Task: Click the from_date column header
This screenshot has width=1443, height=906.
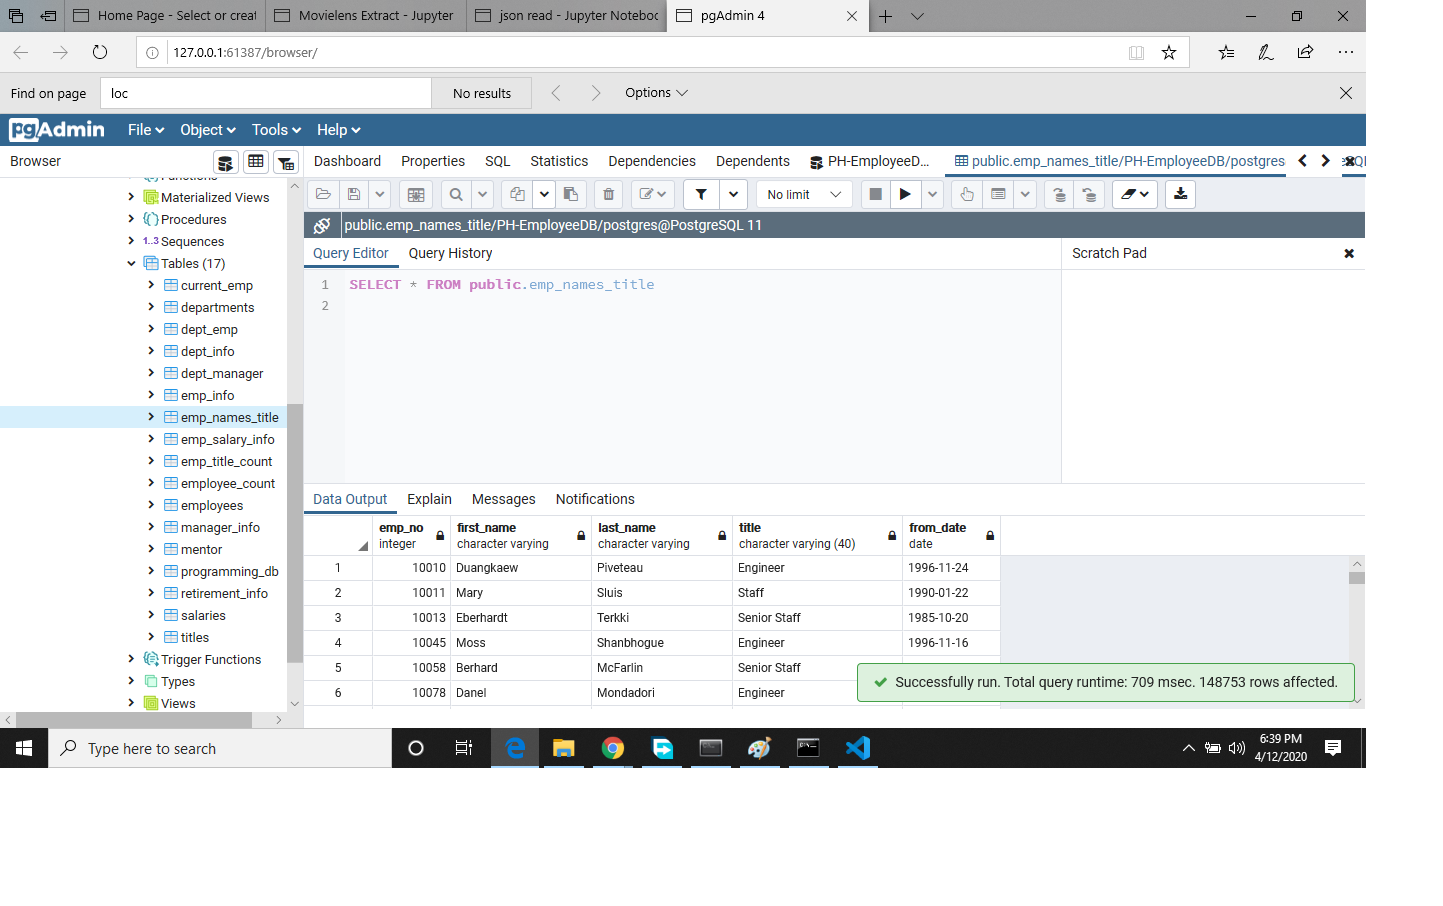Action: coord(951,535)
